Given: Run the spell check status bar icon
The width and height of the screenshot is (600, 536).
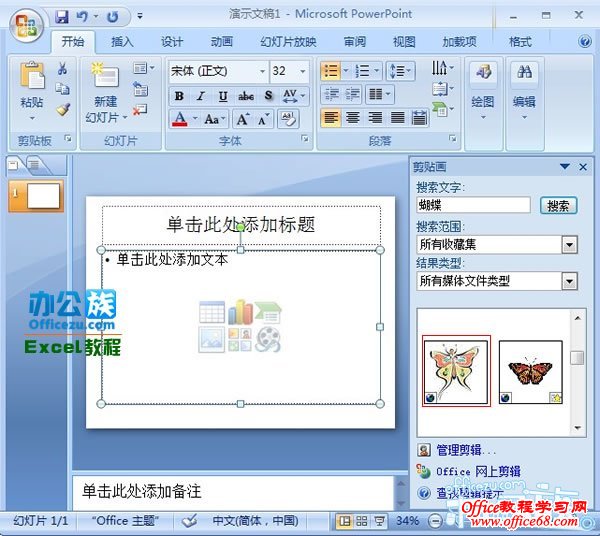Looking at the screenshot, I should [189, 521].
